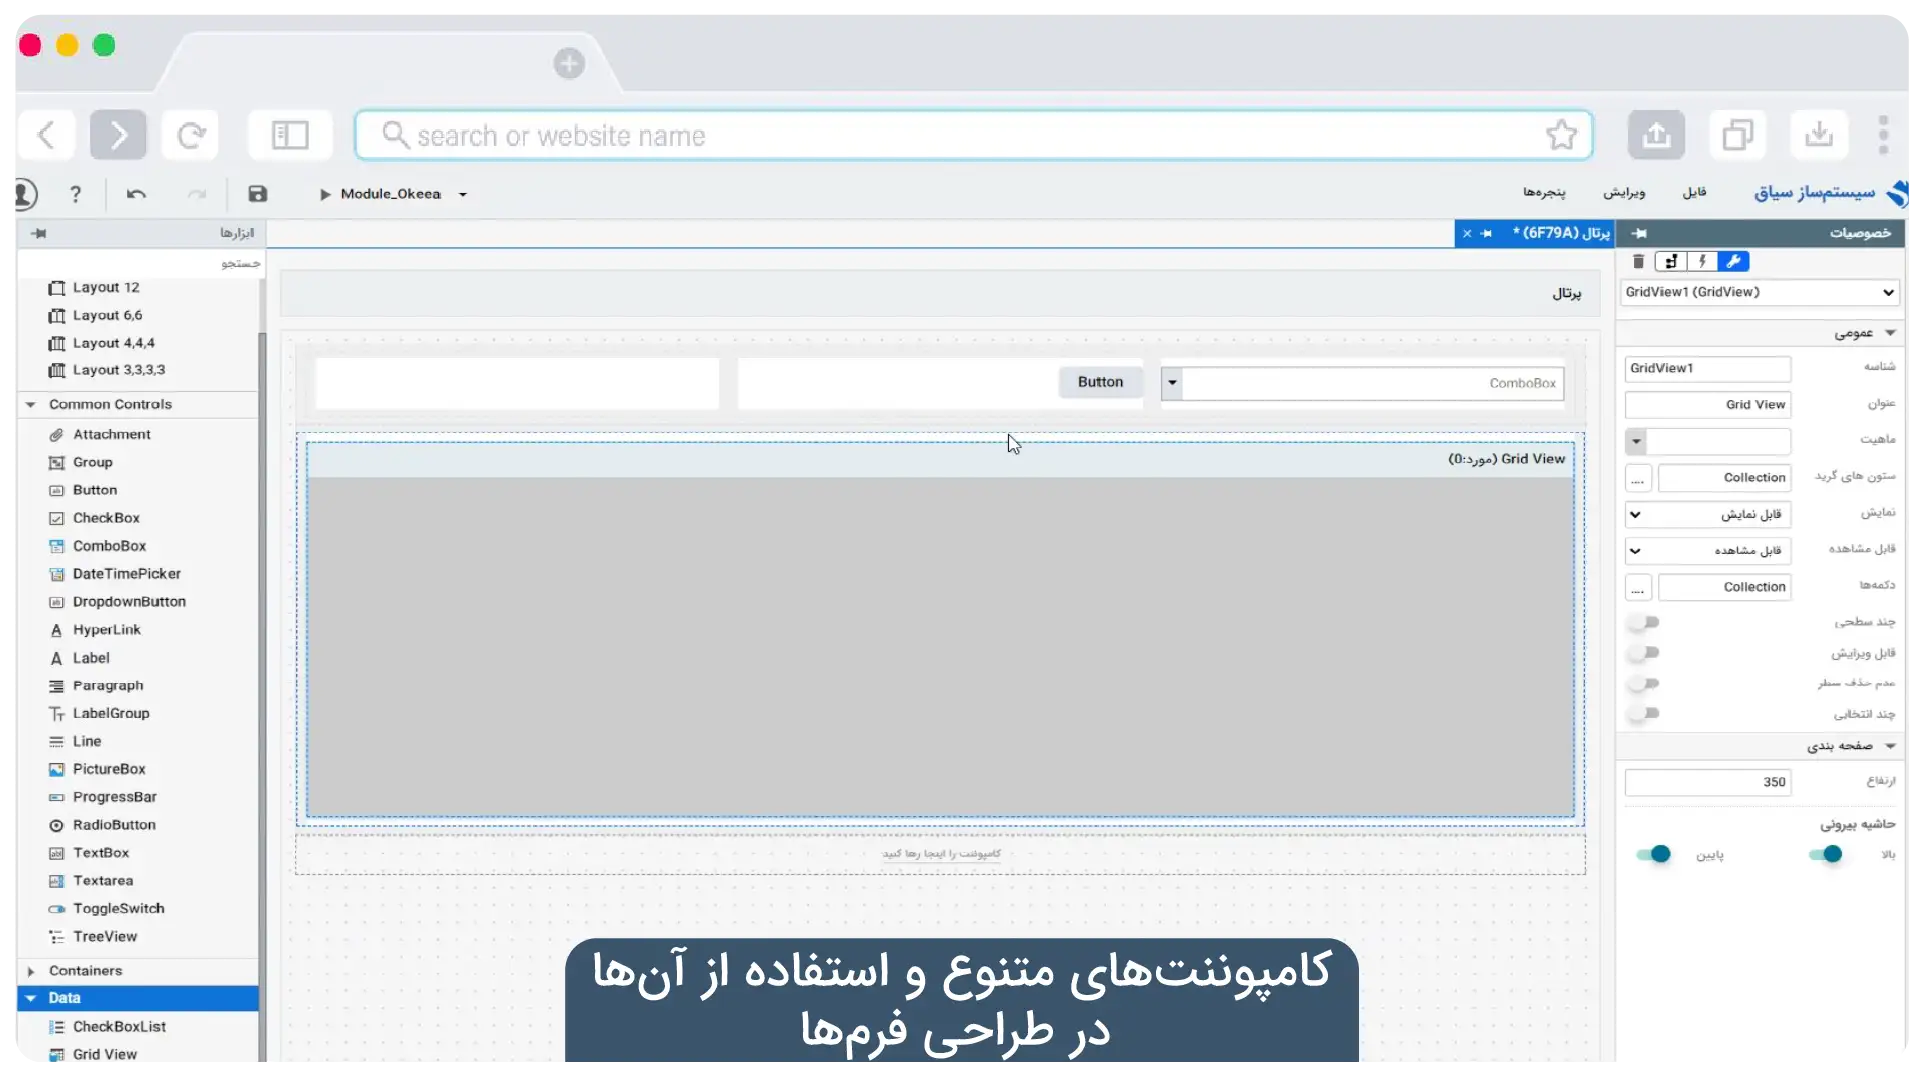Click the DateTimePicker control in the toolbox
Viewport: 1924px width, 1077px height.
point(126,574)
